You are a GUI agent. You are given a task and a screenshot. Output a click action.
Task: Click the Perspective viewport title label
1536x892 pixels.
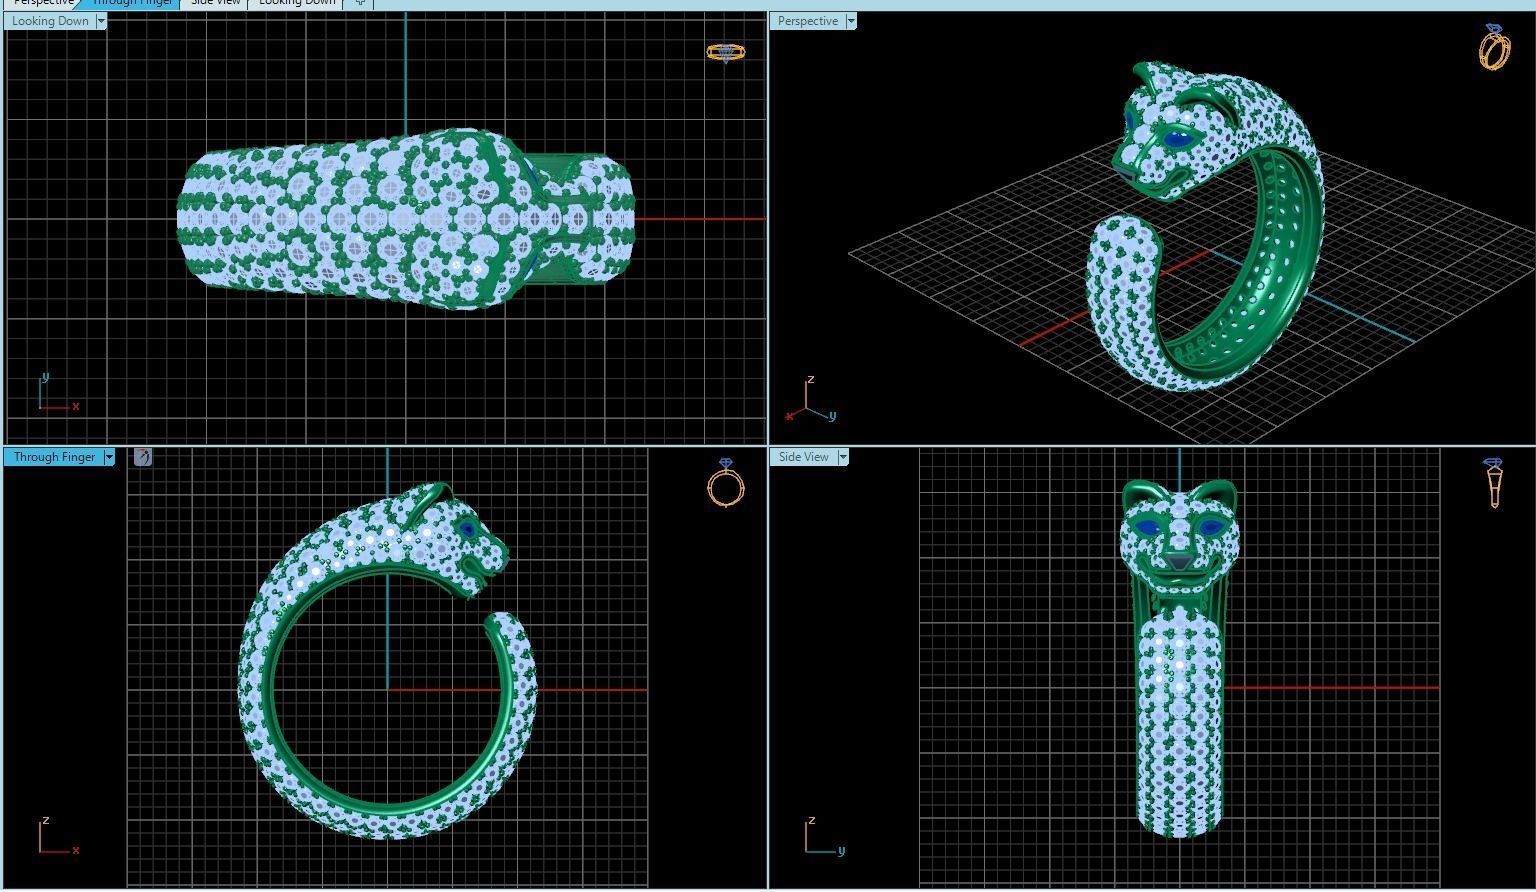click(808, 21)
